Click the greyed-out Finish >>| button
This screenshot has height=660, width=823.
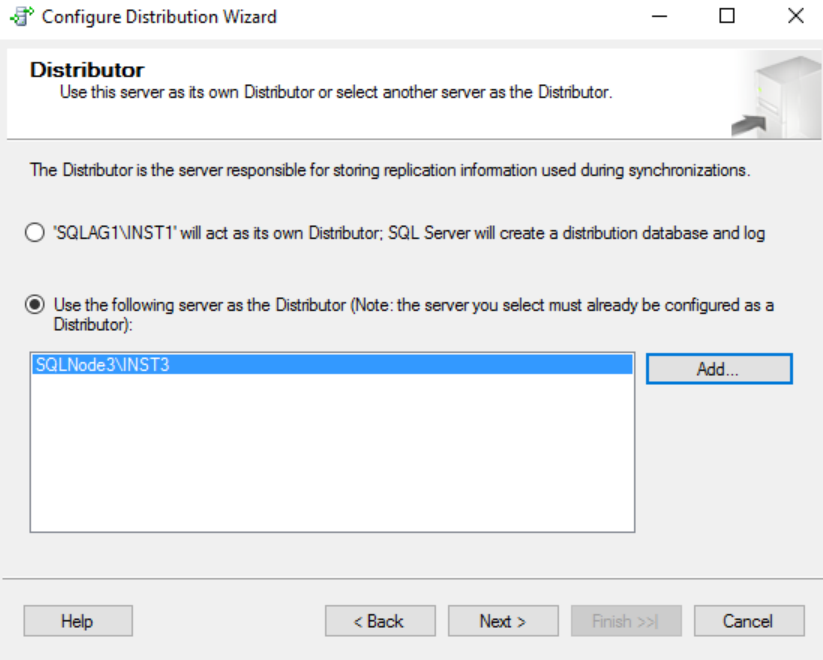pyautogui.click(x=625, y=621)
